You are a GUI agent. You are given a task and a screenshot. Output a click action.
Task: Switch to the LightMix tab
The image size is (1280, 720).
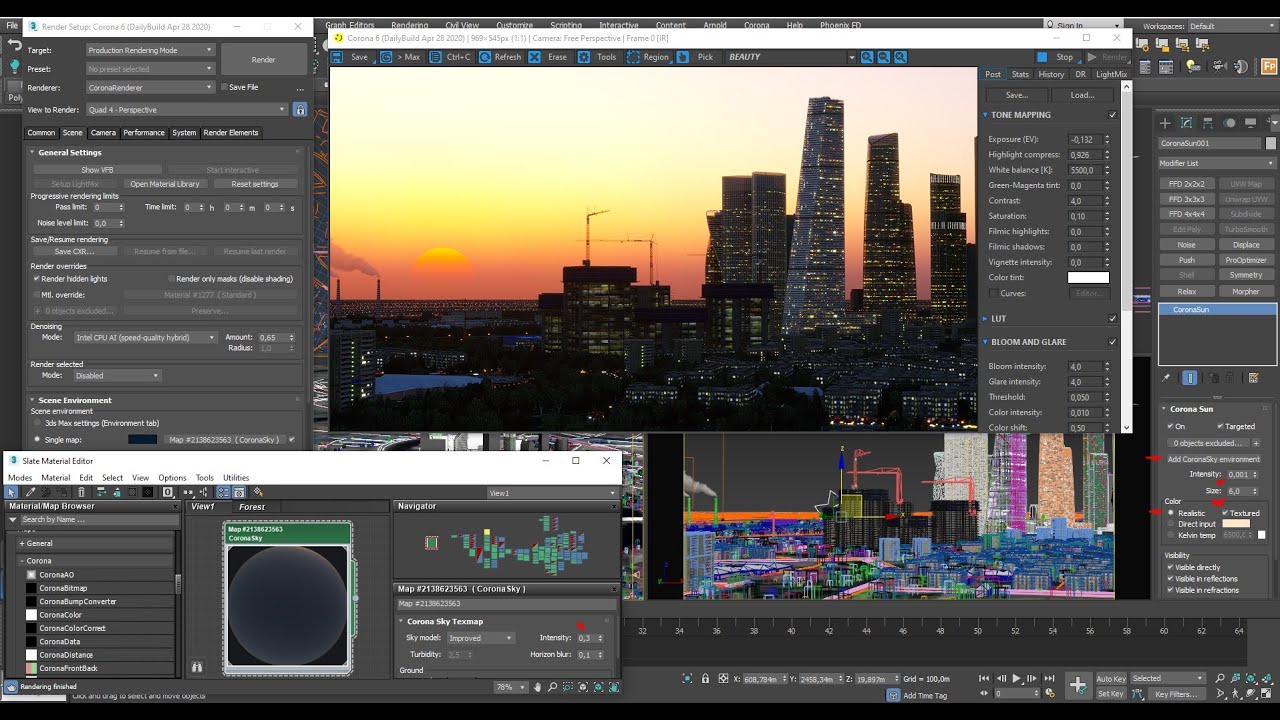tap(1111, 74)
